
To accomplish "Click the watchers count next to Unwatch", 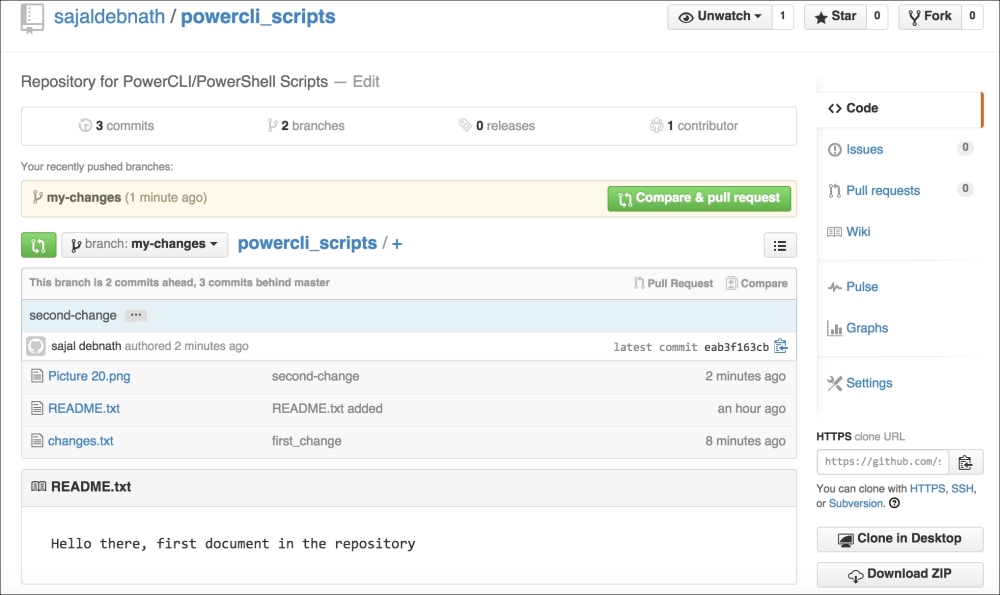I will click(783, 17).
